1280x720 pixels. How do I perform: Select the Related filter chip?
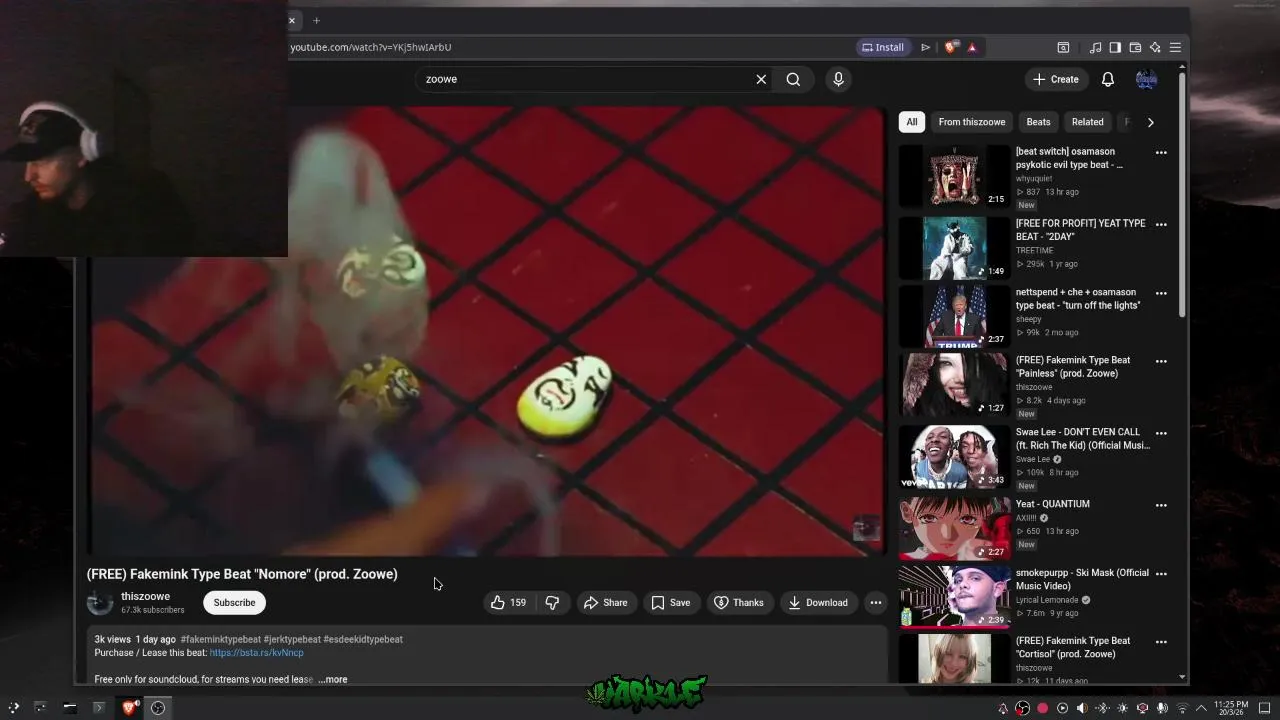click(x=1087, y=122)
